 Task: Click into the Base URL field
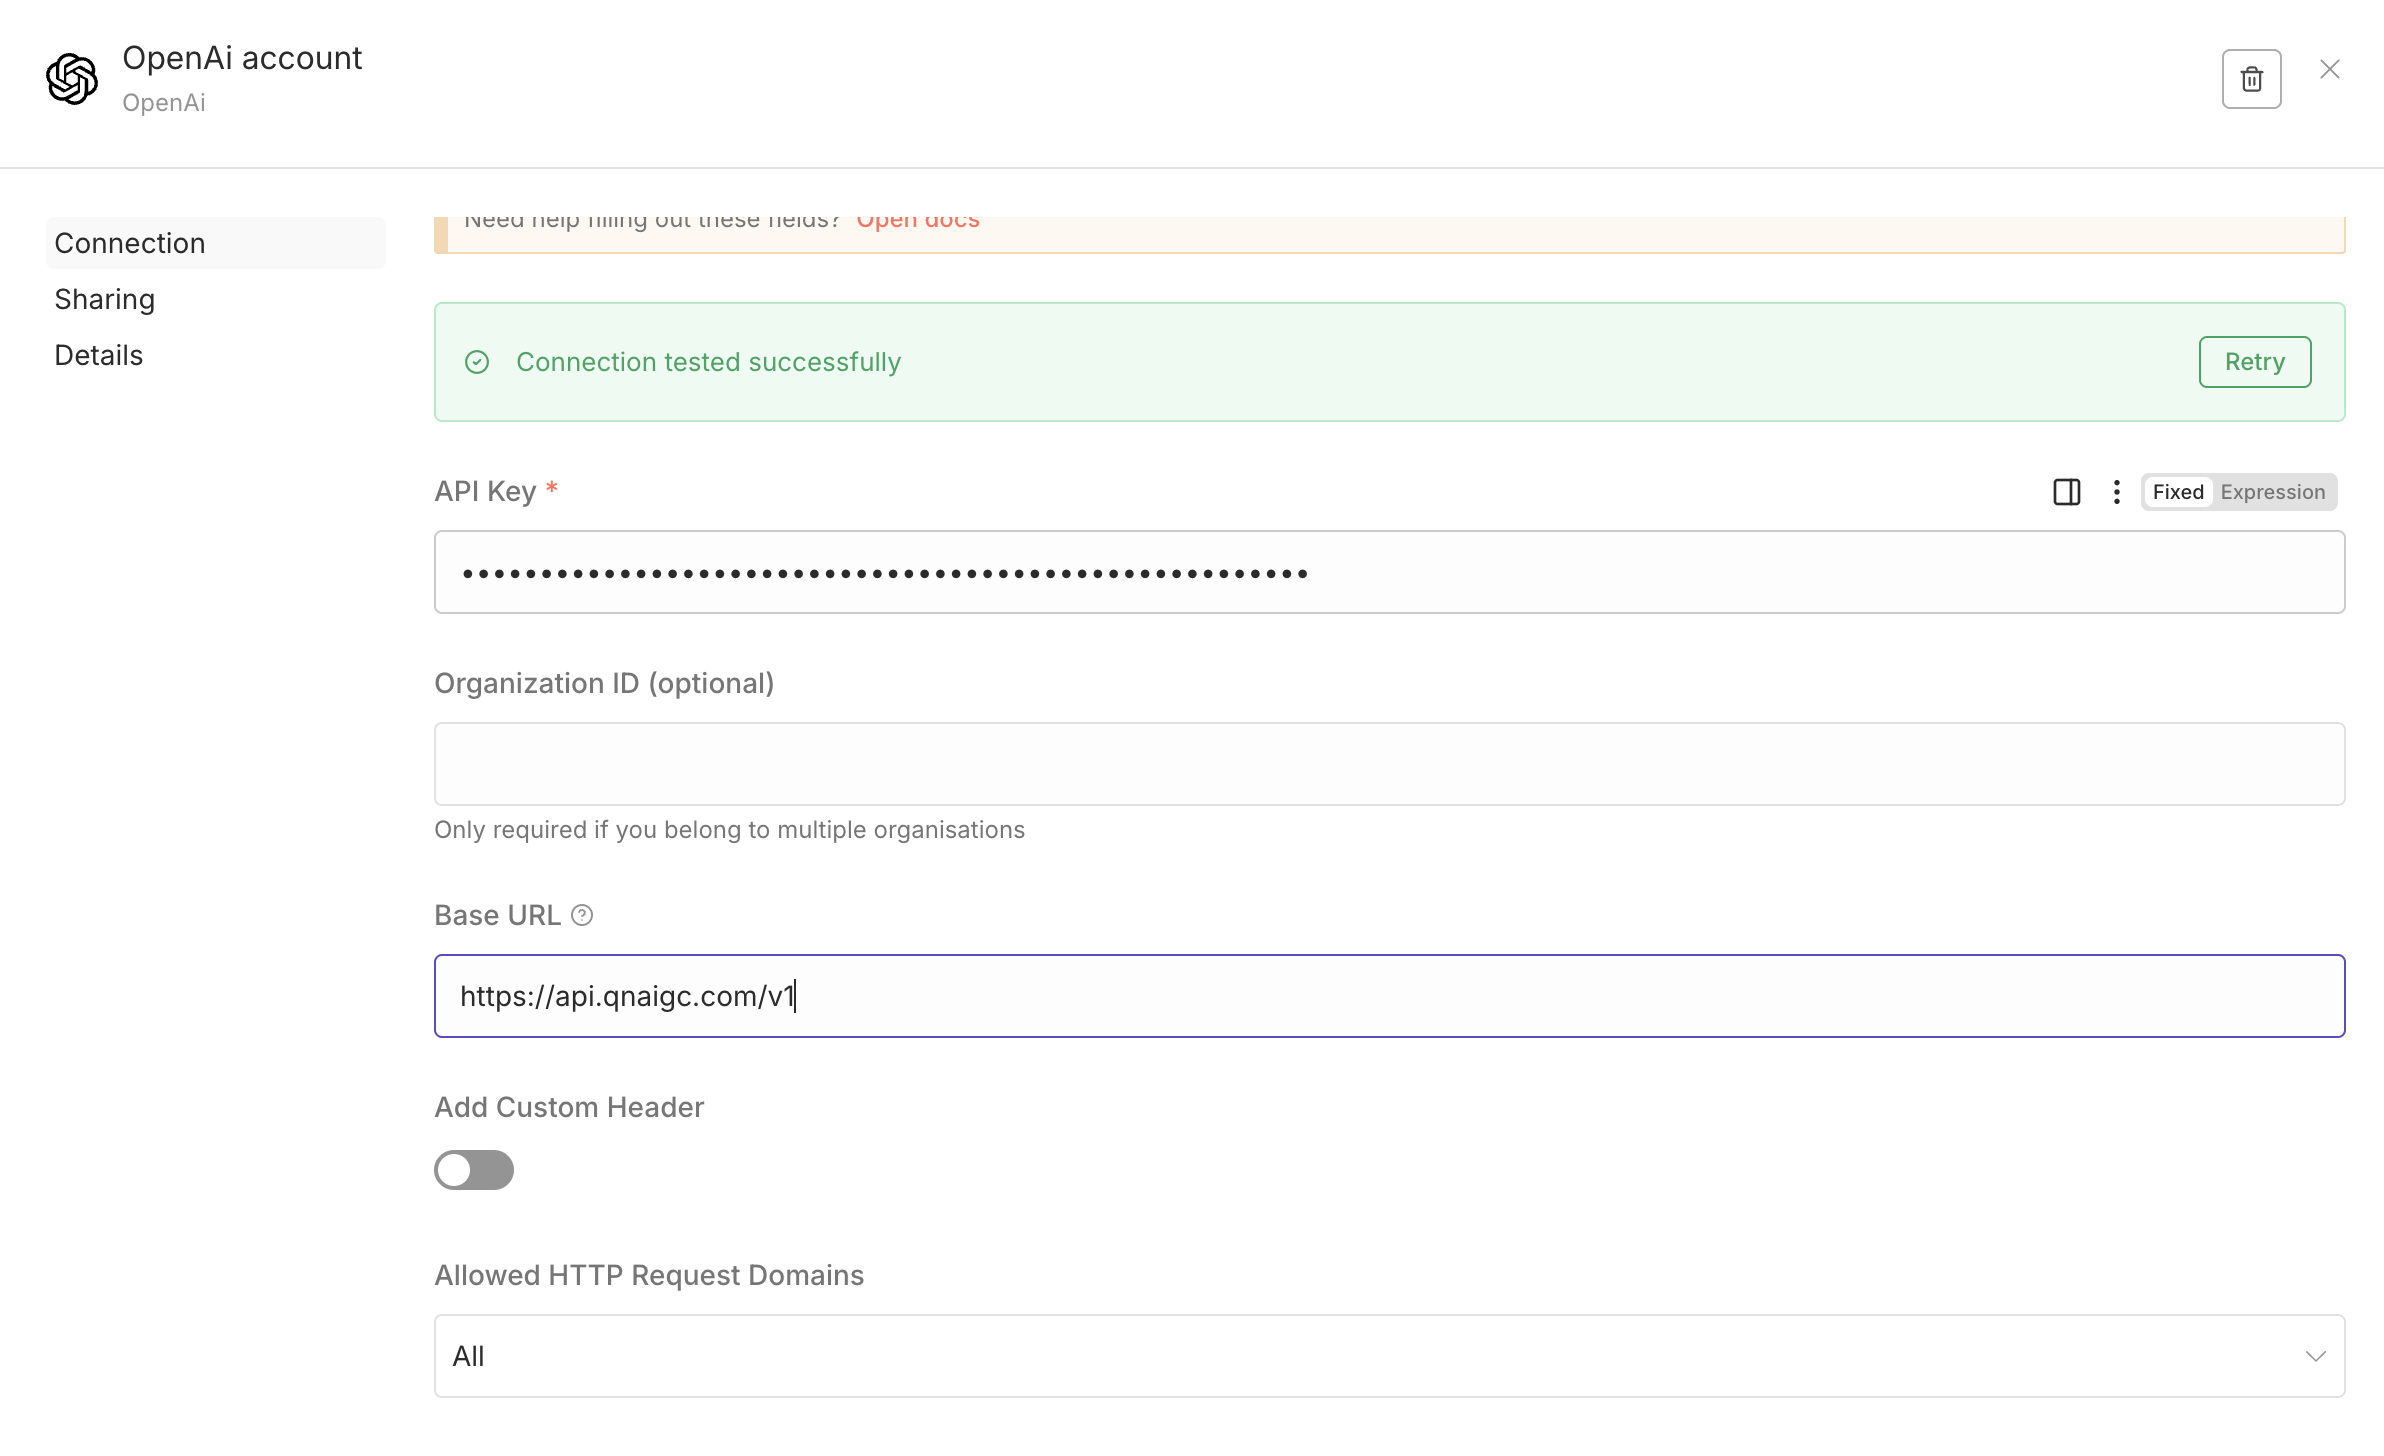[x=1388, y=996]
